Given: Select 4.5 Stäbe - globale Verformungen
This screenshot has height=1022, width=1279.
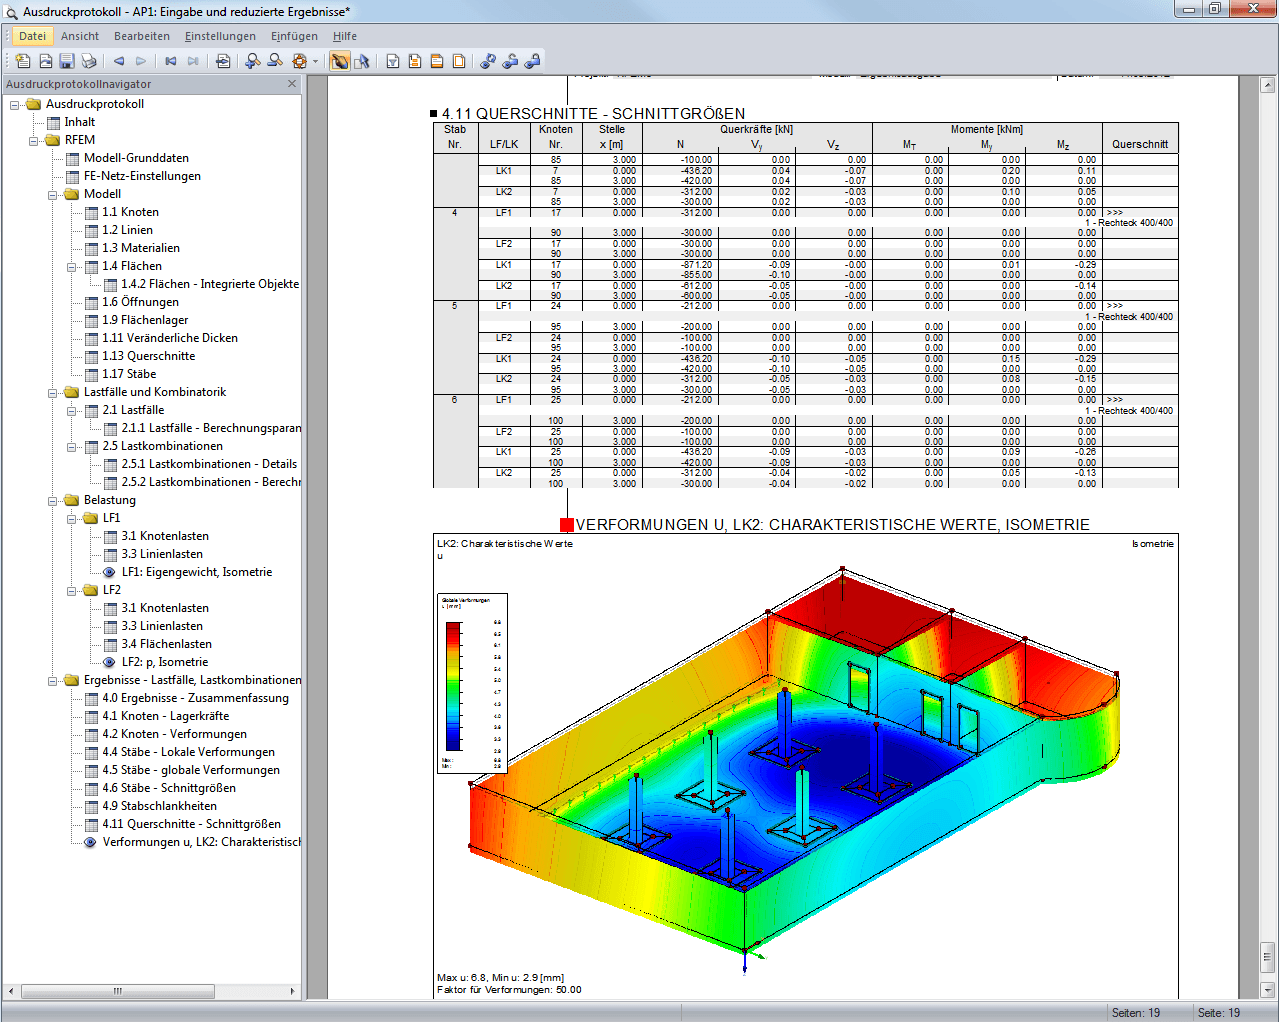Looking at the screenshot, I should (190, 770).
